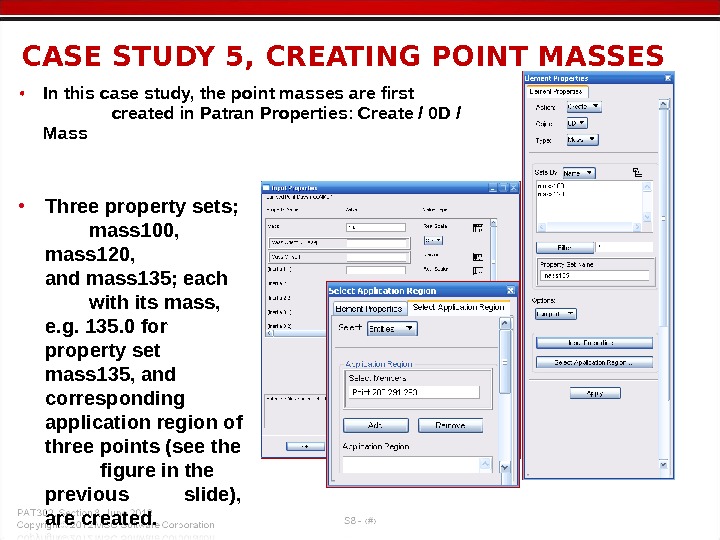Click the Filter button
The width and height of the screenshot is (720, 540).
pyautogui.click(x=564, y=248)
